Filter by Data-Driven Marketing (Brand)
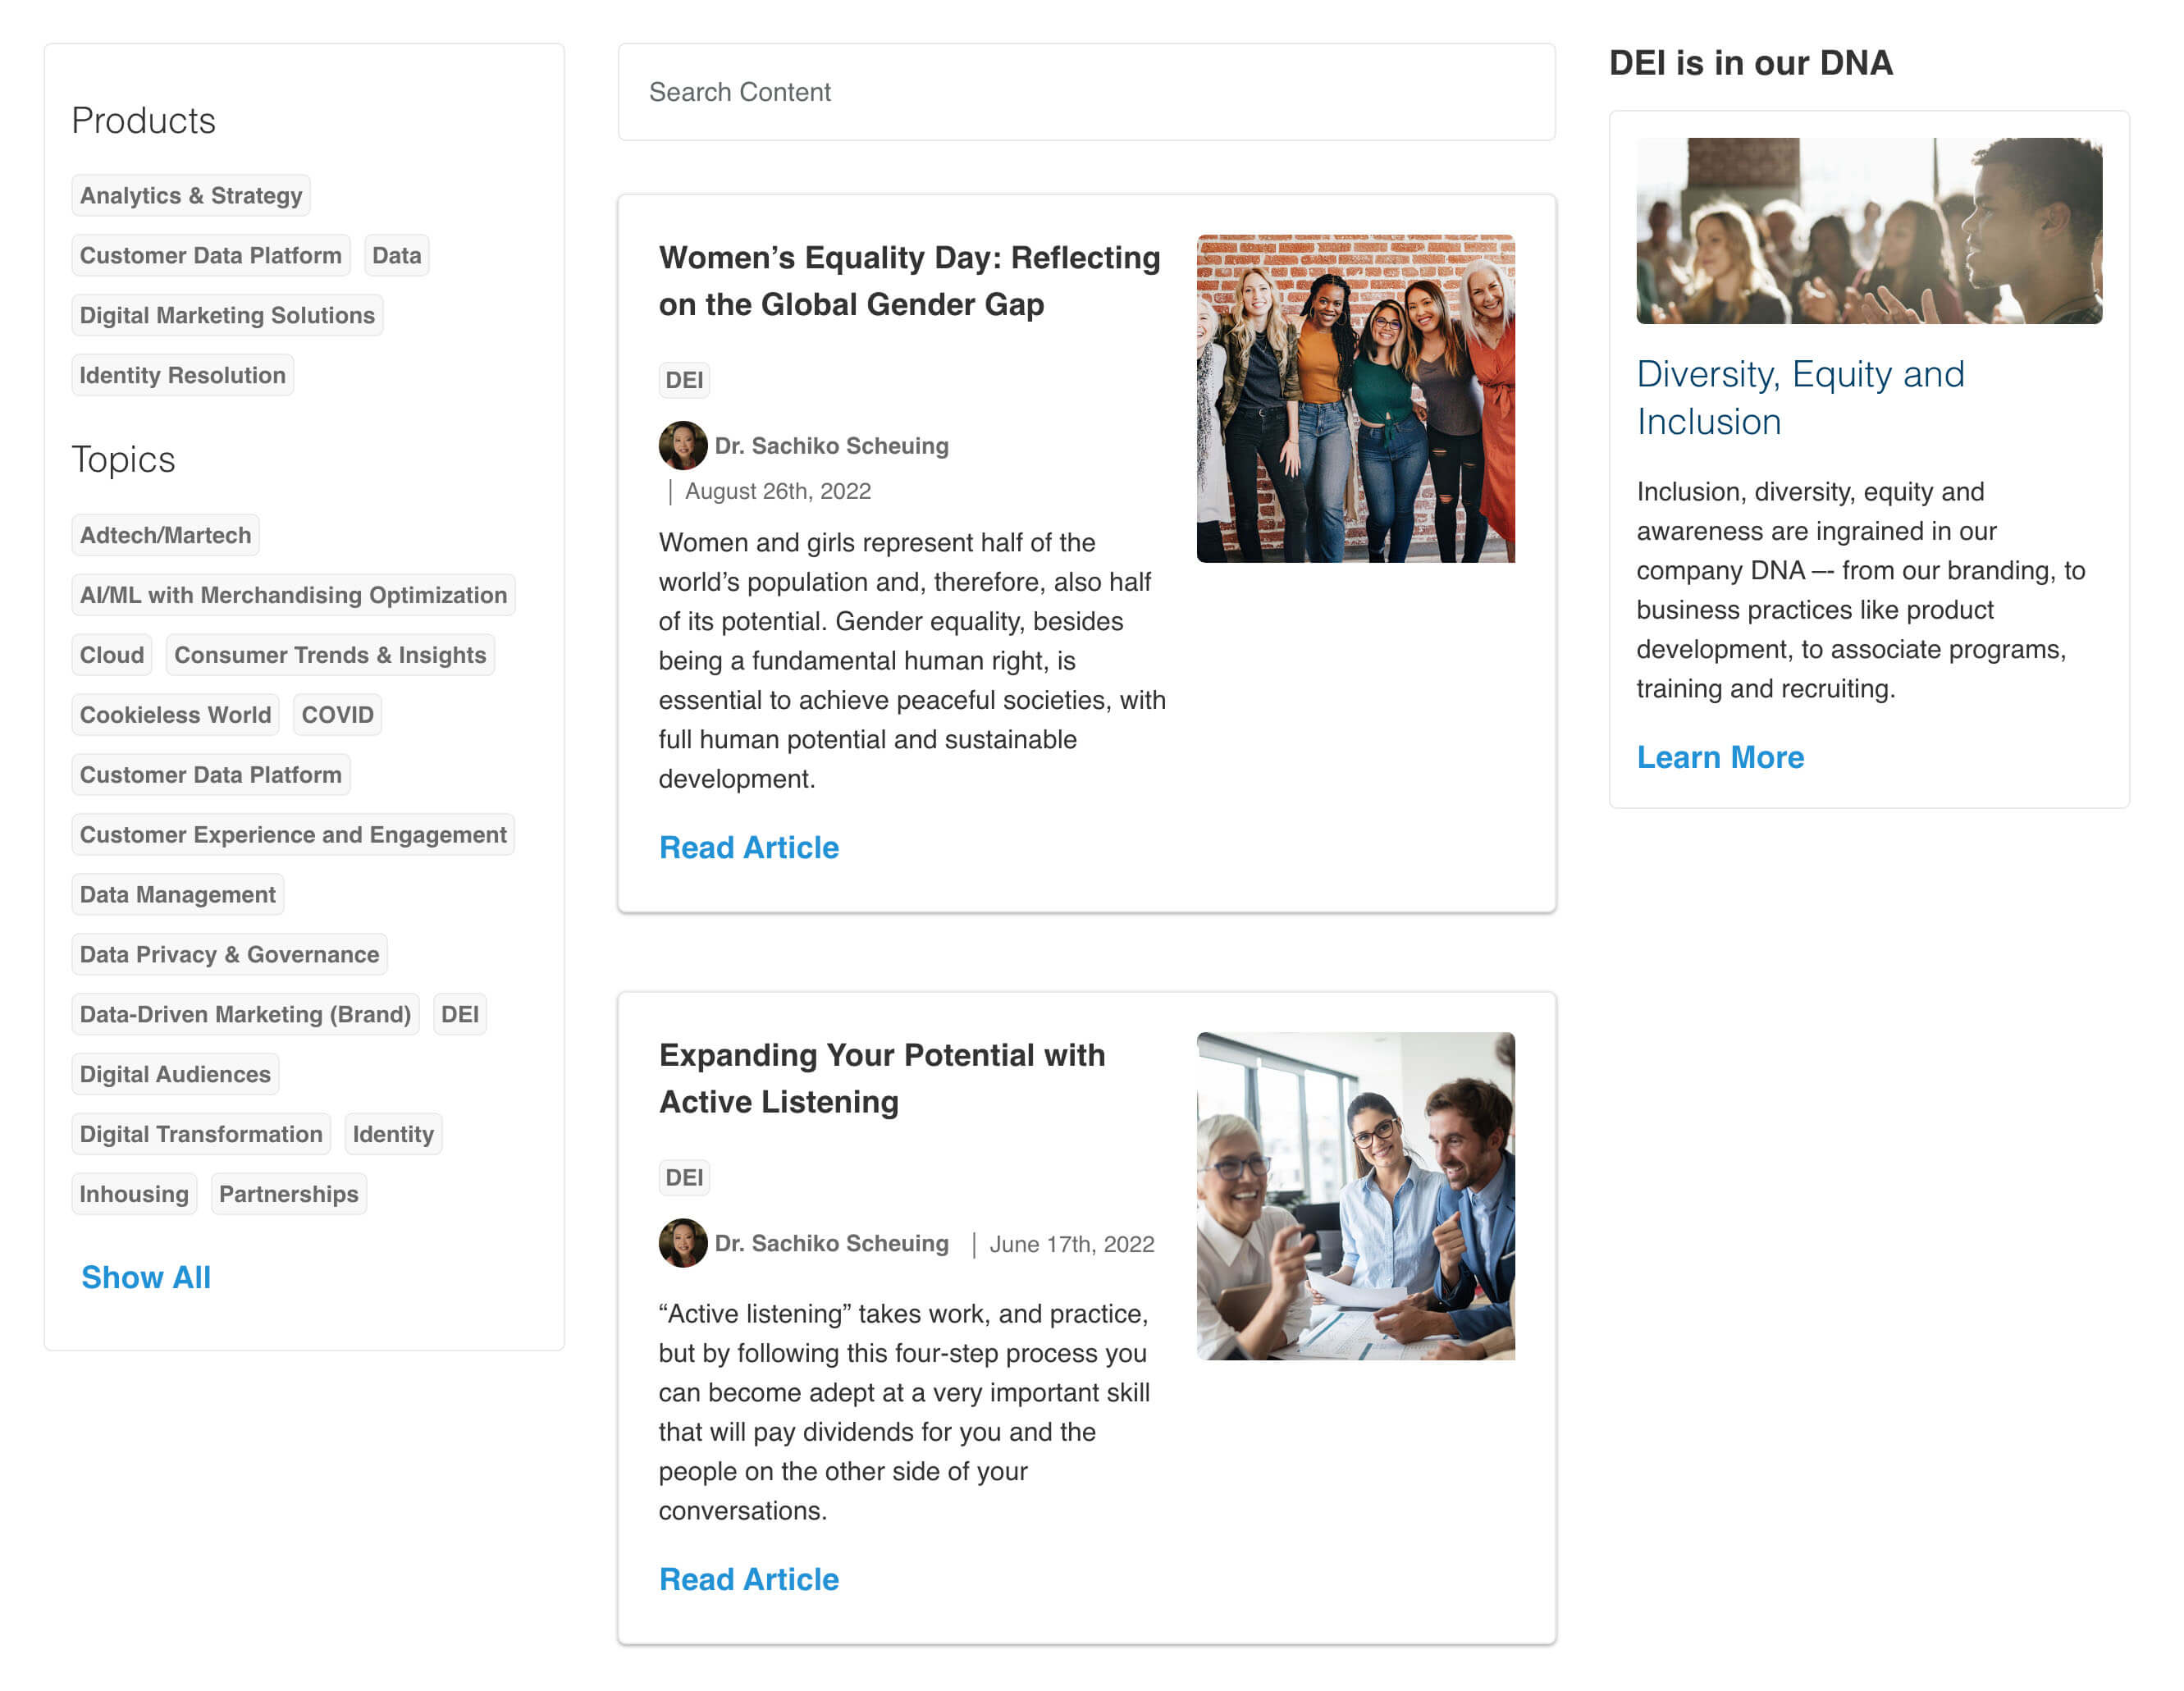The width and height of the screenshot is (2184, 1691). point(246,1016)
